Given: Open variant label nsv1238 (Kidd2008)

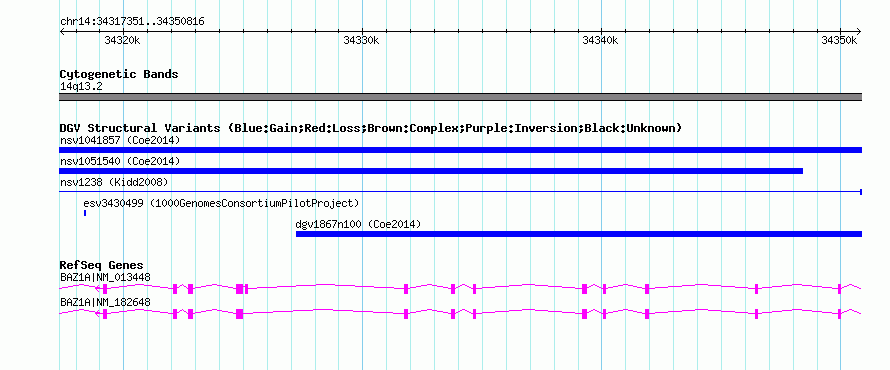Looking at the screenshot, I should point(114,182).
